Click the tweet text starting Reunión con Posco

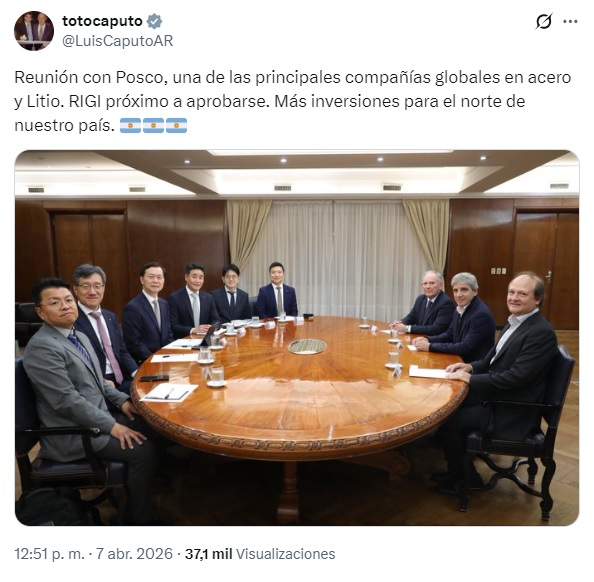point(292,101)
